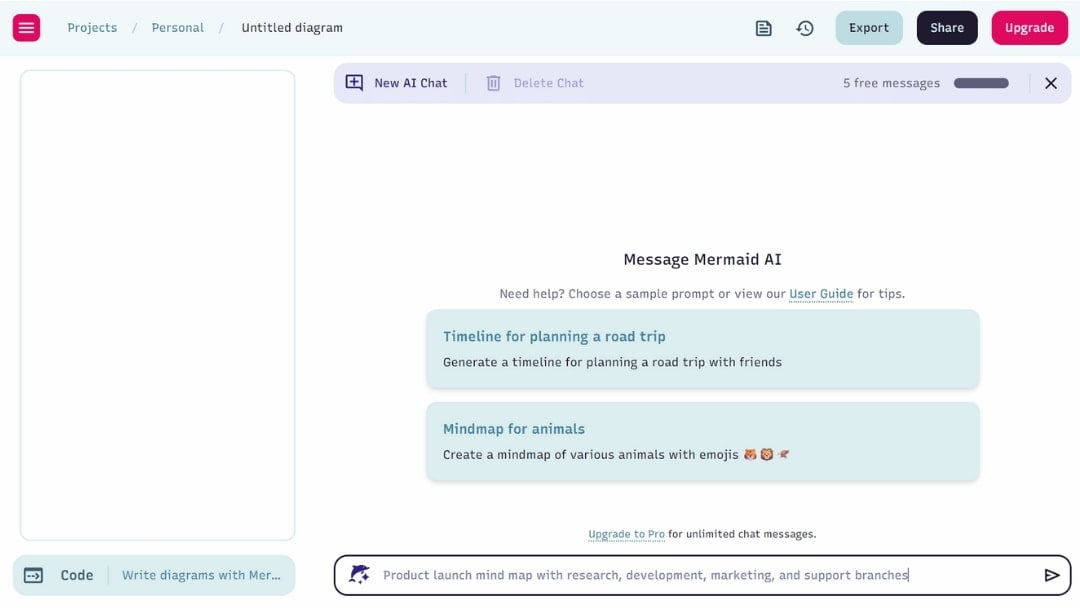Open the Upgrade to Pro link
1080x610 pixels.
pyautogui.click(x=626, y=534)
